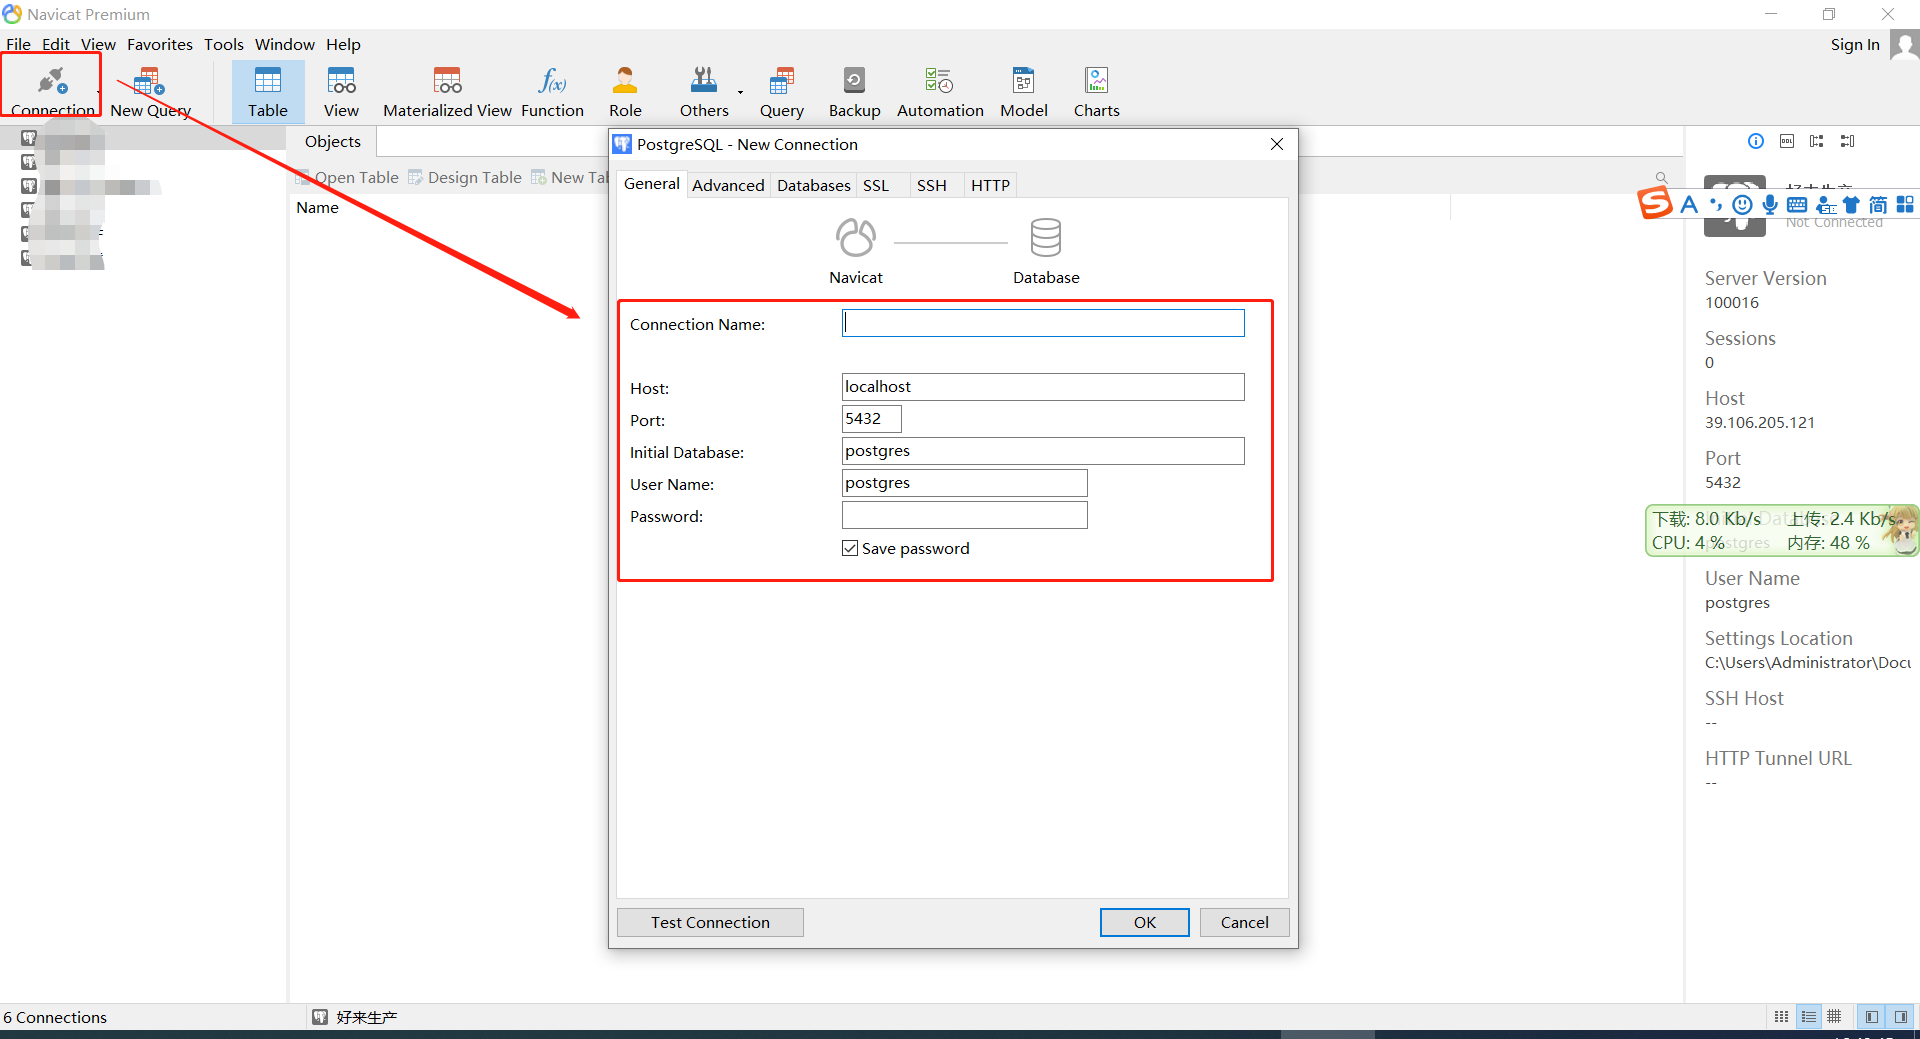Image resolution: width=1920 pixels, height=1039 pixels.
Task: Toggle Sogou punctuation mode
Action: point(1716,205)
